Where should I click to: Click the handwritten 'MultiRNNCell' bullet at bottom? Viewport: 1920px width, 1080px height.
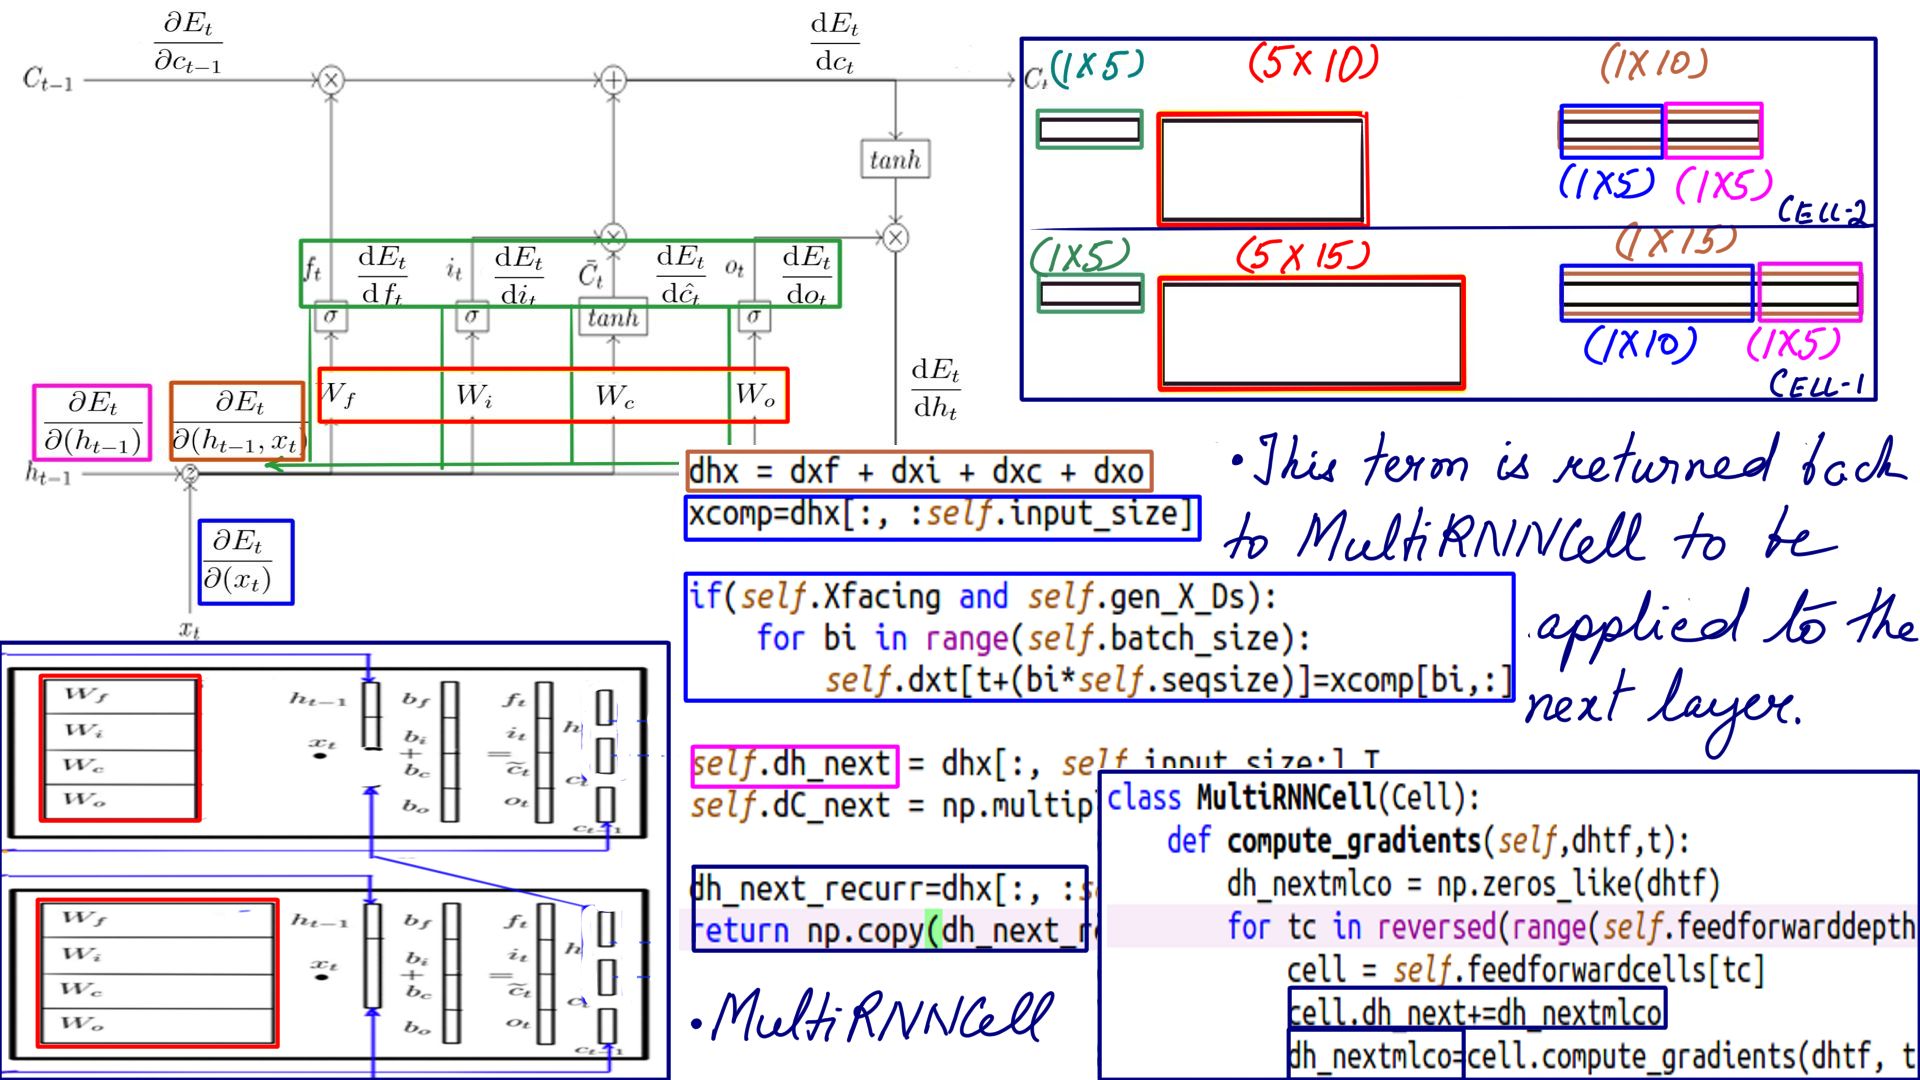872,1017
